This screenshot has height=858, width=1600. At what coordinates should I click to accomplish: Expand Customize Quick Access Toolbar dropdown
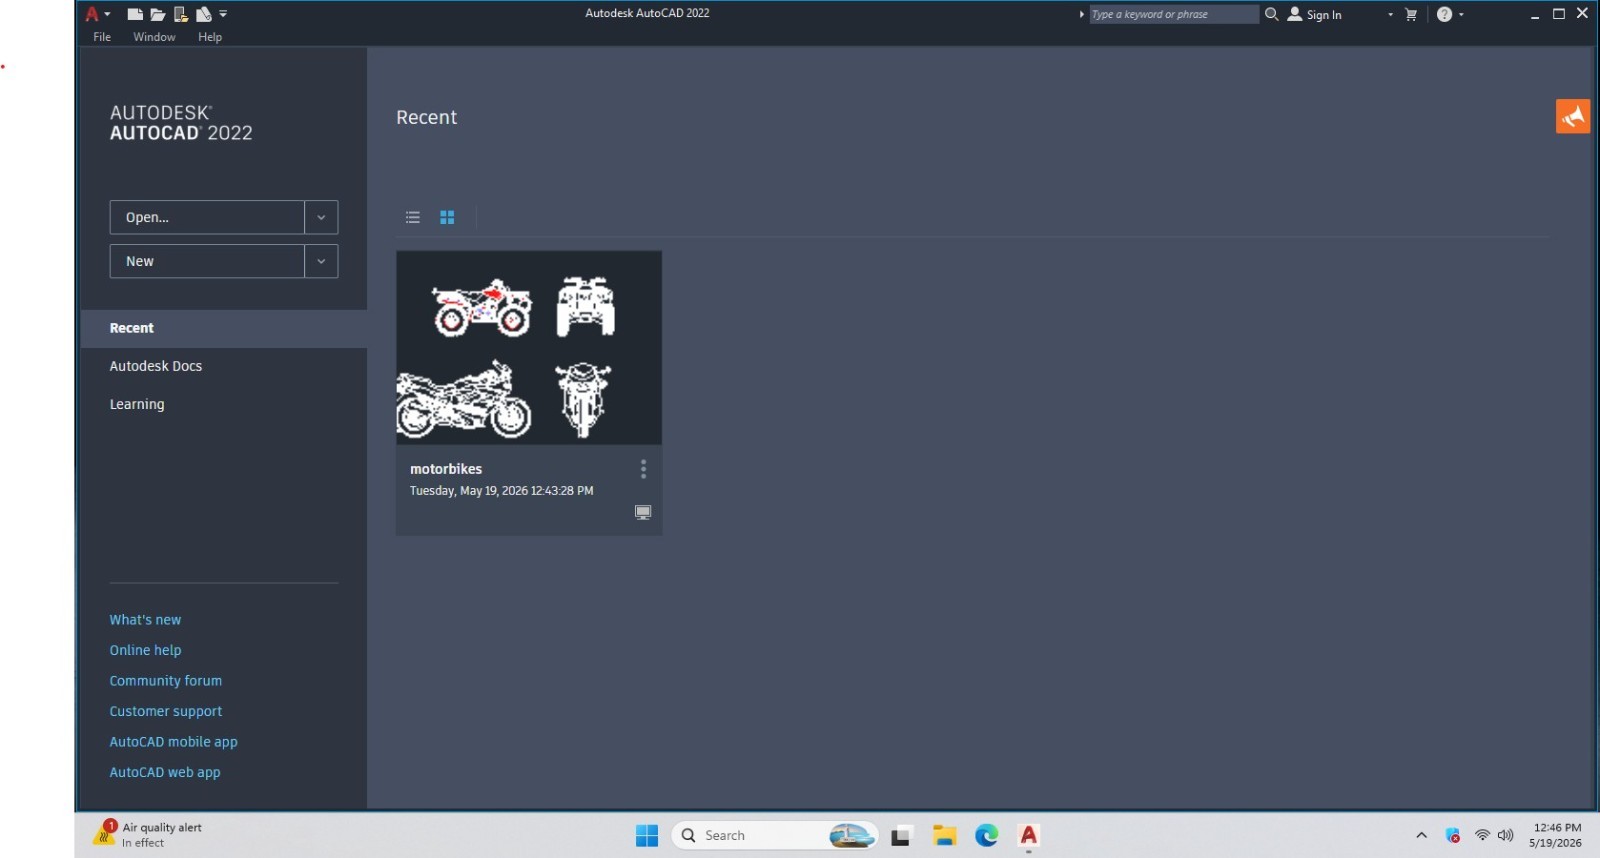pos(223,14)
